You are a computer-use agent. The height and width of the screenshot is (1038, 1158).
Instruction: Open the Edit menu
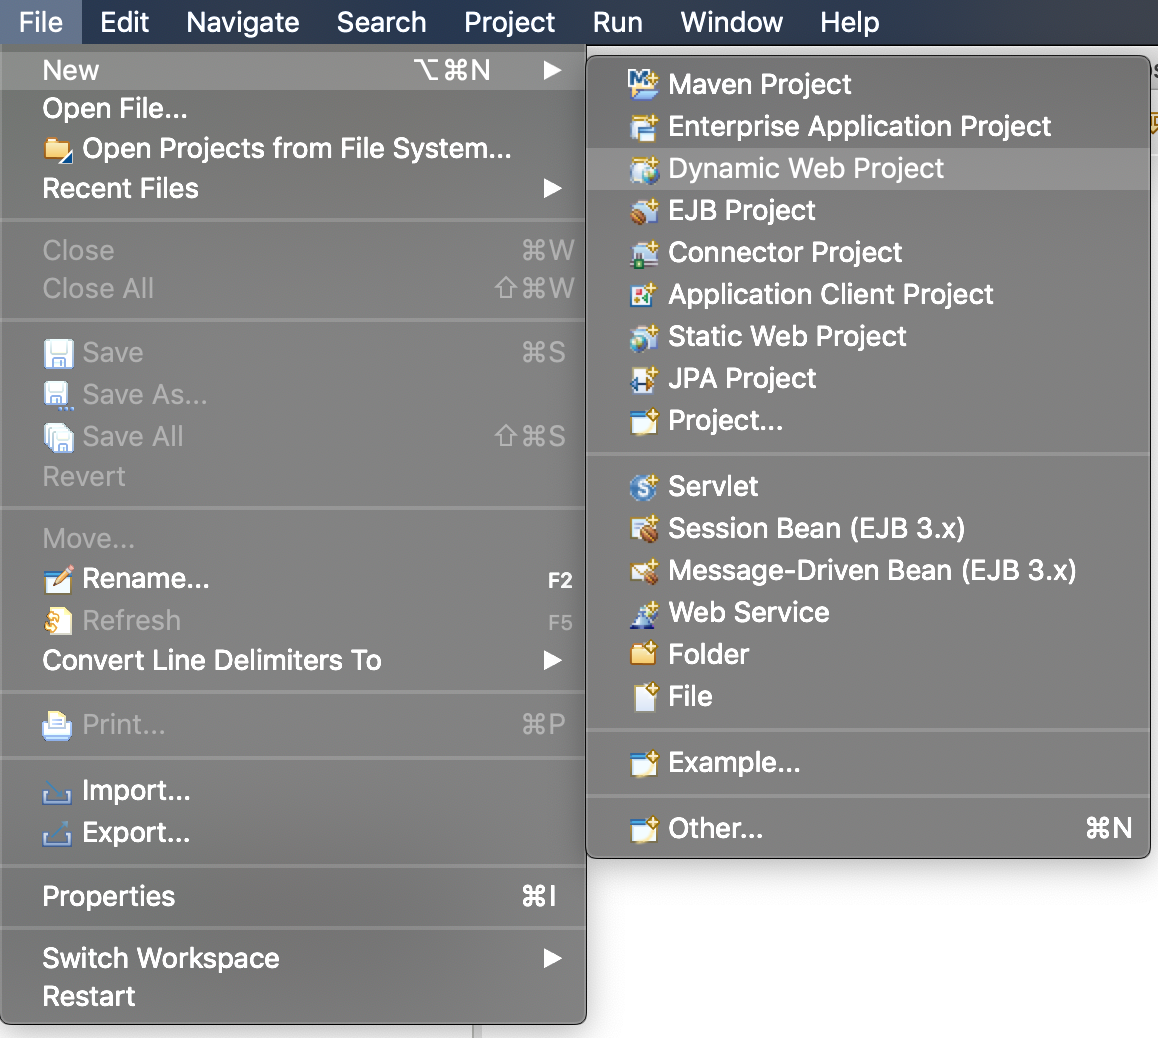[124, 22]
